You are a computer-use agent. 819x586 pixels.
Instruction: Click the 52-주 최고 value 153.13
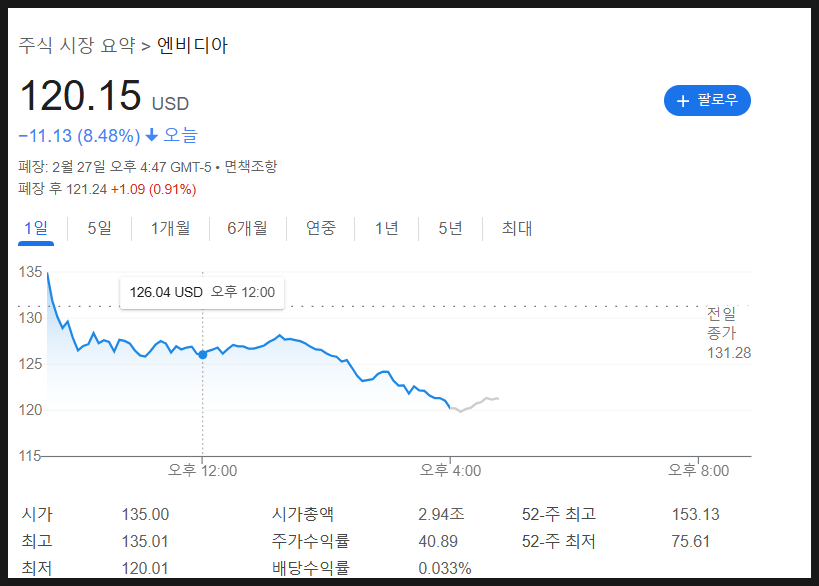695,515
